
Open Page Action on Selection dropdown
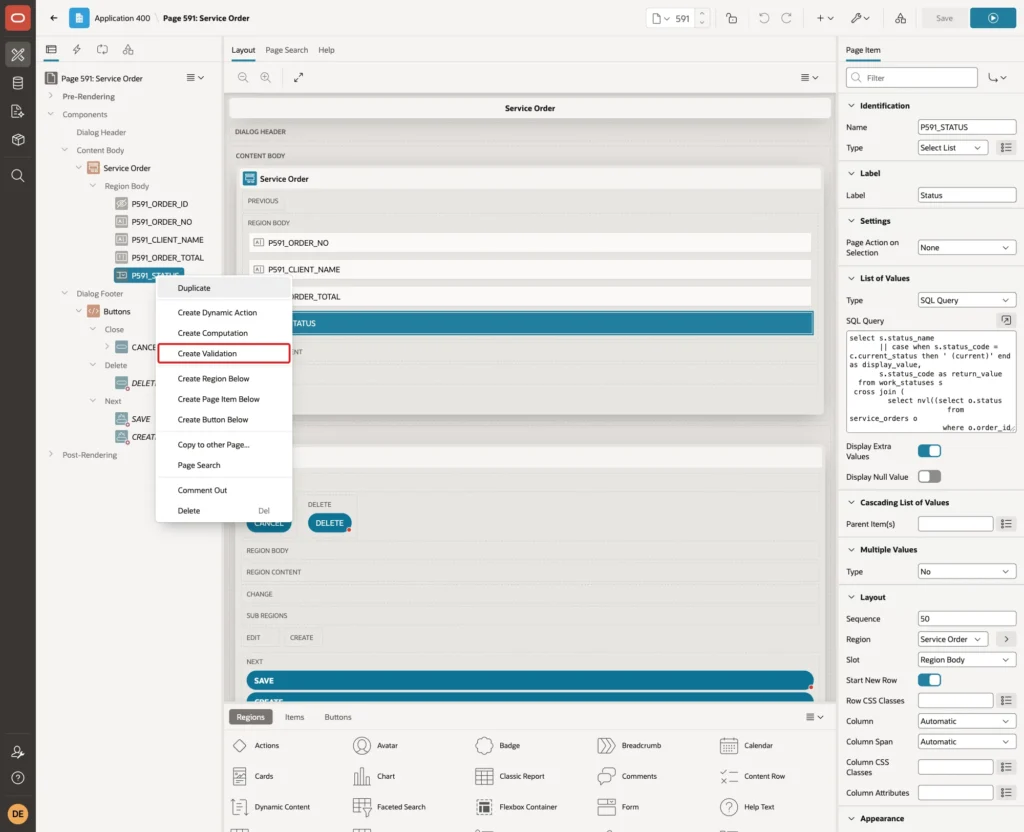pyautogui.click(x=967, y=248)
